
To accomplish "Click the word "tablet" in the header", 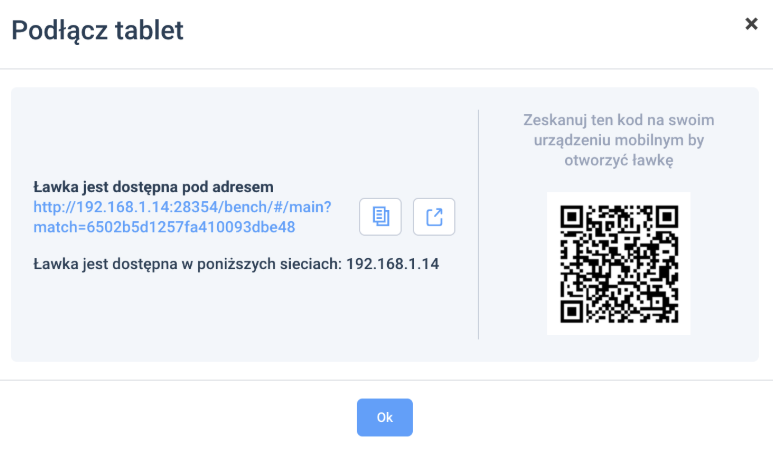I will point(148,30).
